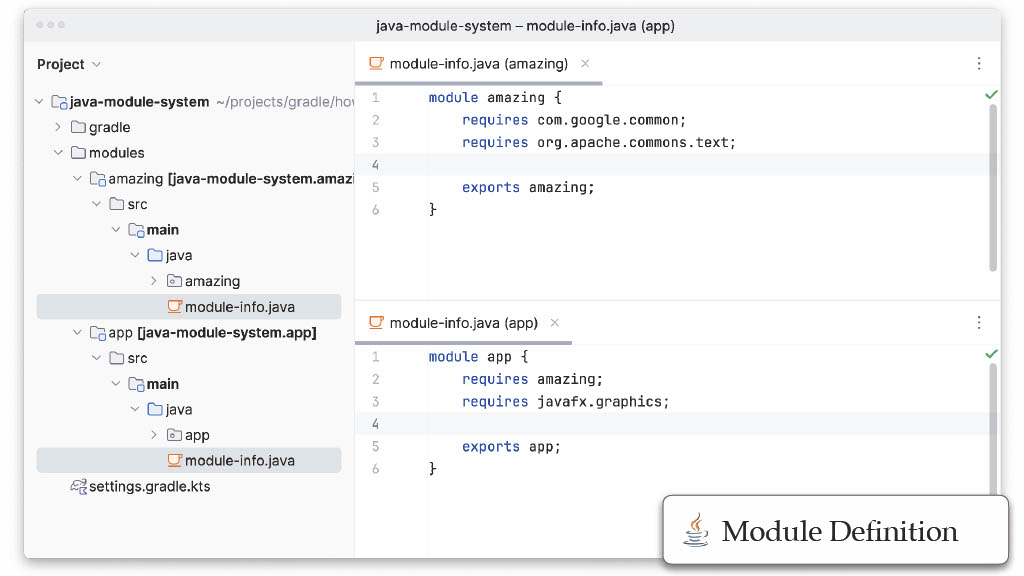The height and width of the screenshot is (576, 1024).
Task: Click green inspection checkmark in amazing editor
Action: 991,95
